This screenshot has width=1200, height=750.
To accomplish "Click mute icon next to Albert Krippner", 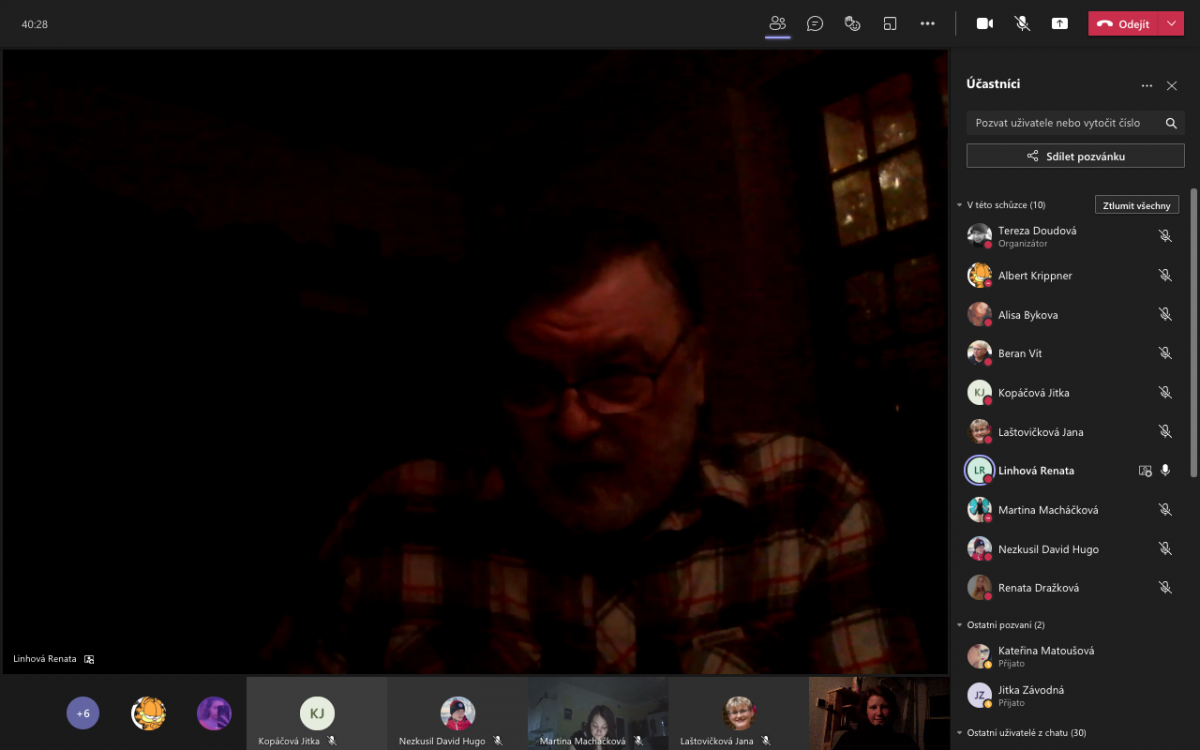I will click(x=1165, y=275).
